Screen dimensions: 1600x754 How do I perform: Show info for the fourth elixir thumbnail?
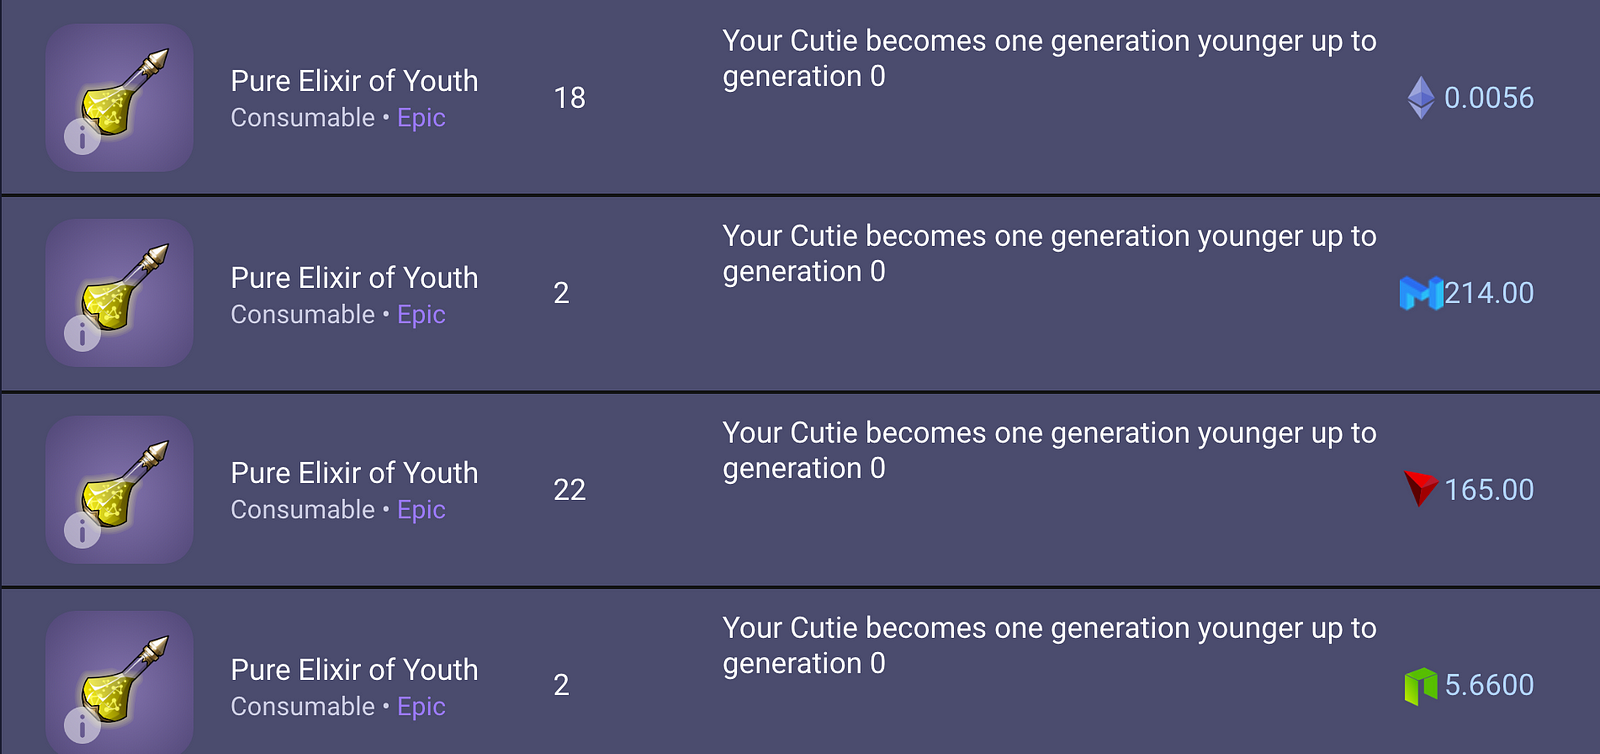point(82,725)
